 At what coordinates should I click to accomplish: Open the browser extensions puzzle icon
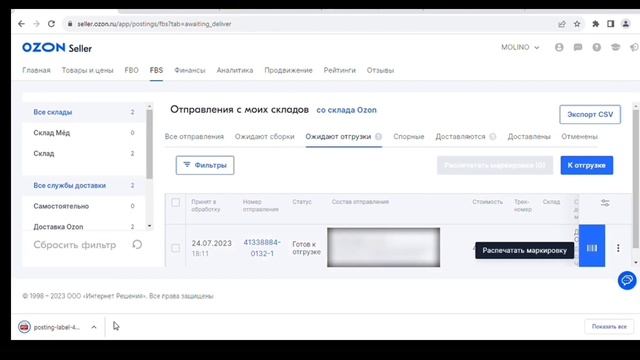click(x=596, y=24)
